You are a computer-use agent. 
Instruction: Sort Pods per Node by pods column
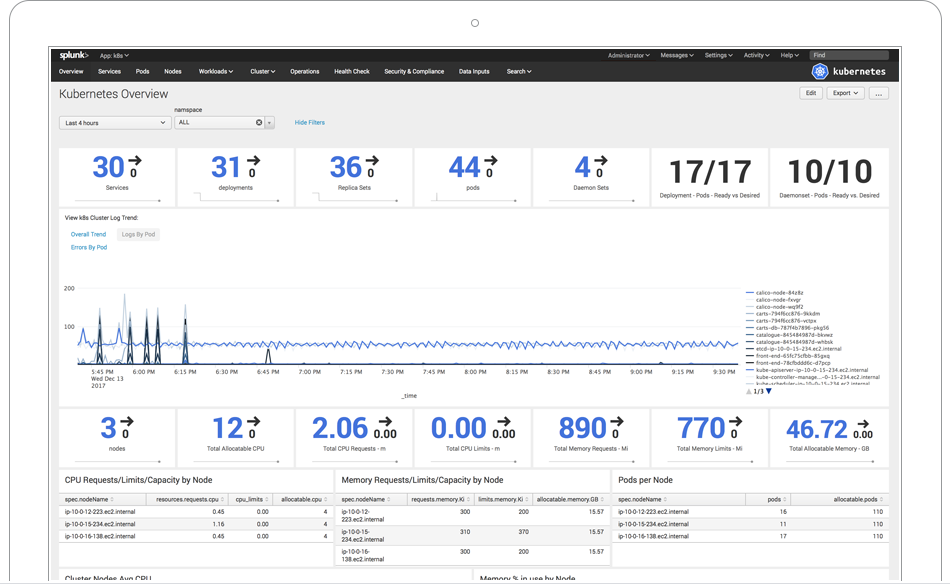(x=777, y=500)
